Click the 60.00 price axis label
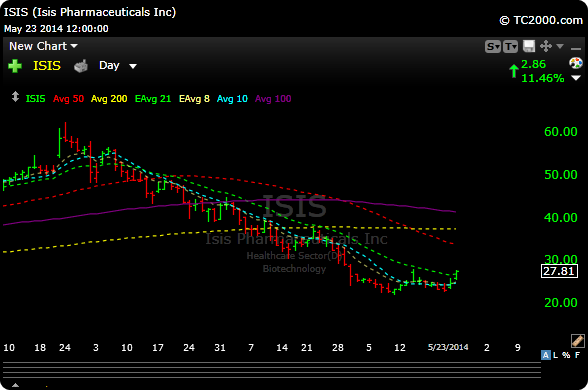588x390 pixels. point(561,132)
